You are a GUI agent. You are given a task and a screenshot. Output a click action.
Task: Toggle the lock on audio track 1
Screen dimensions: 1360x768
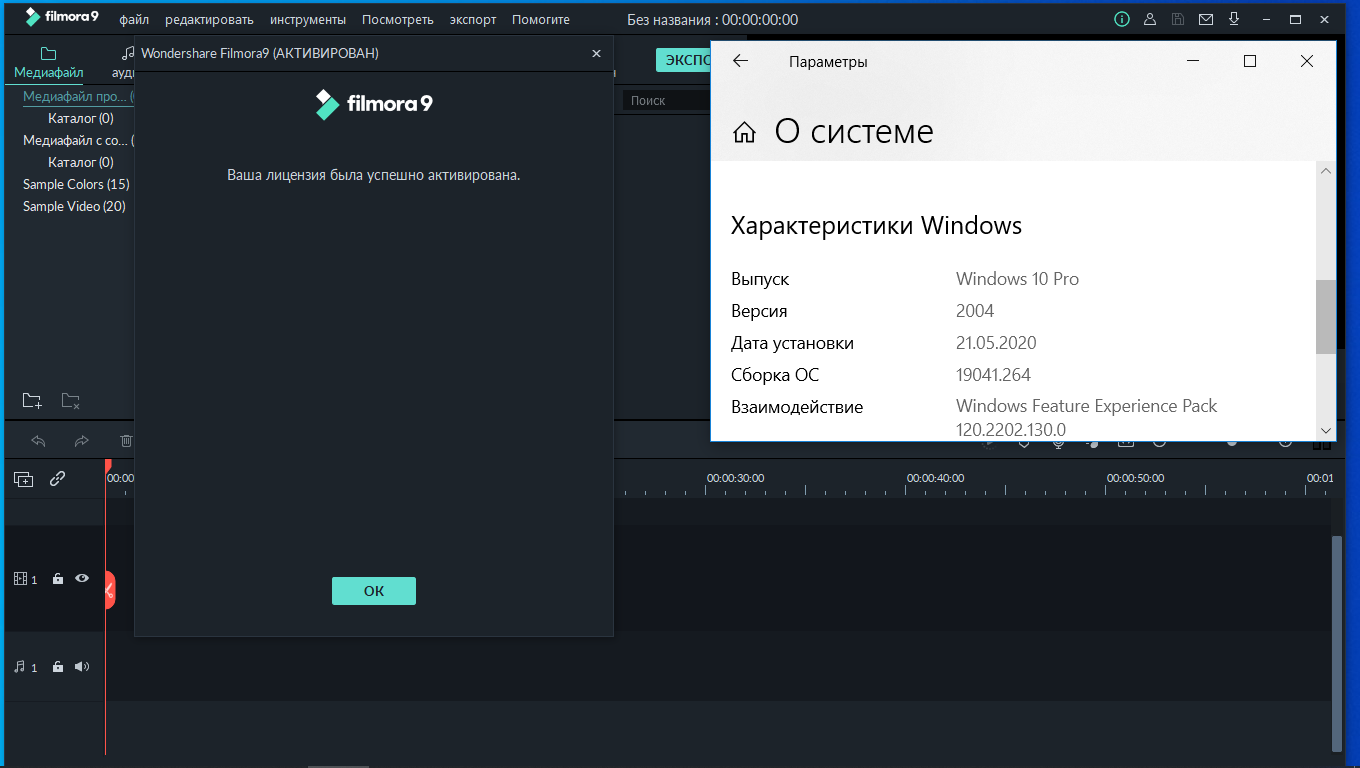[58, 667]
